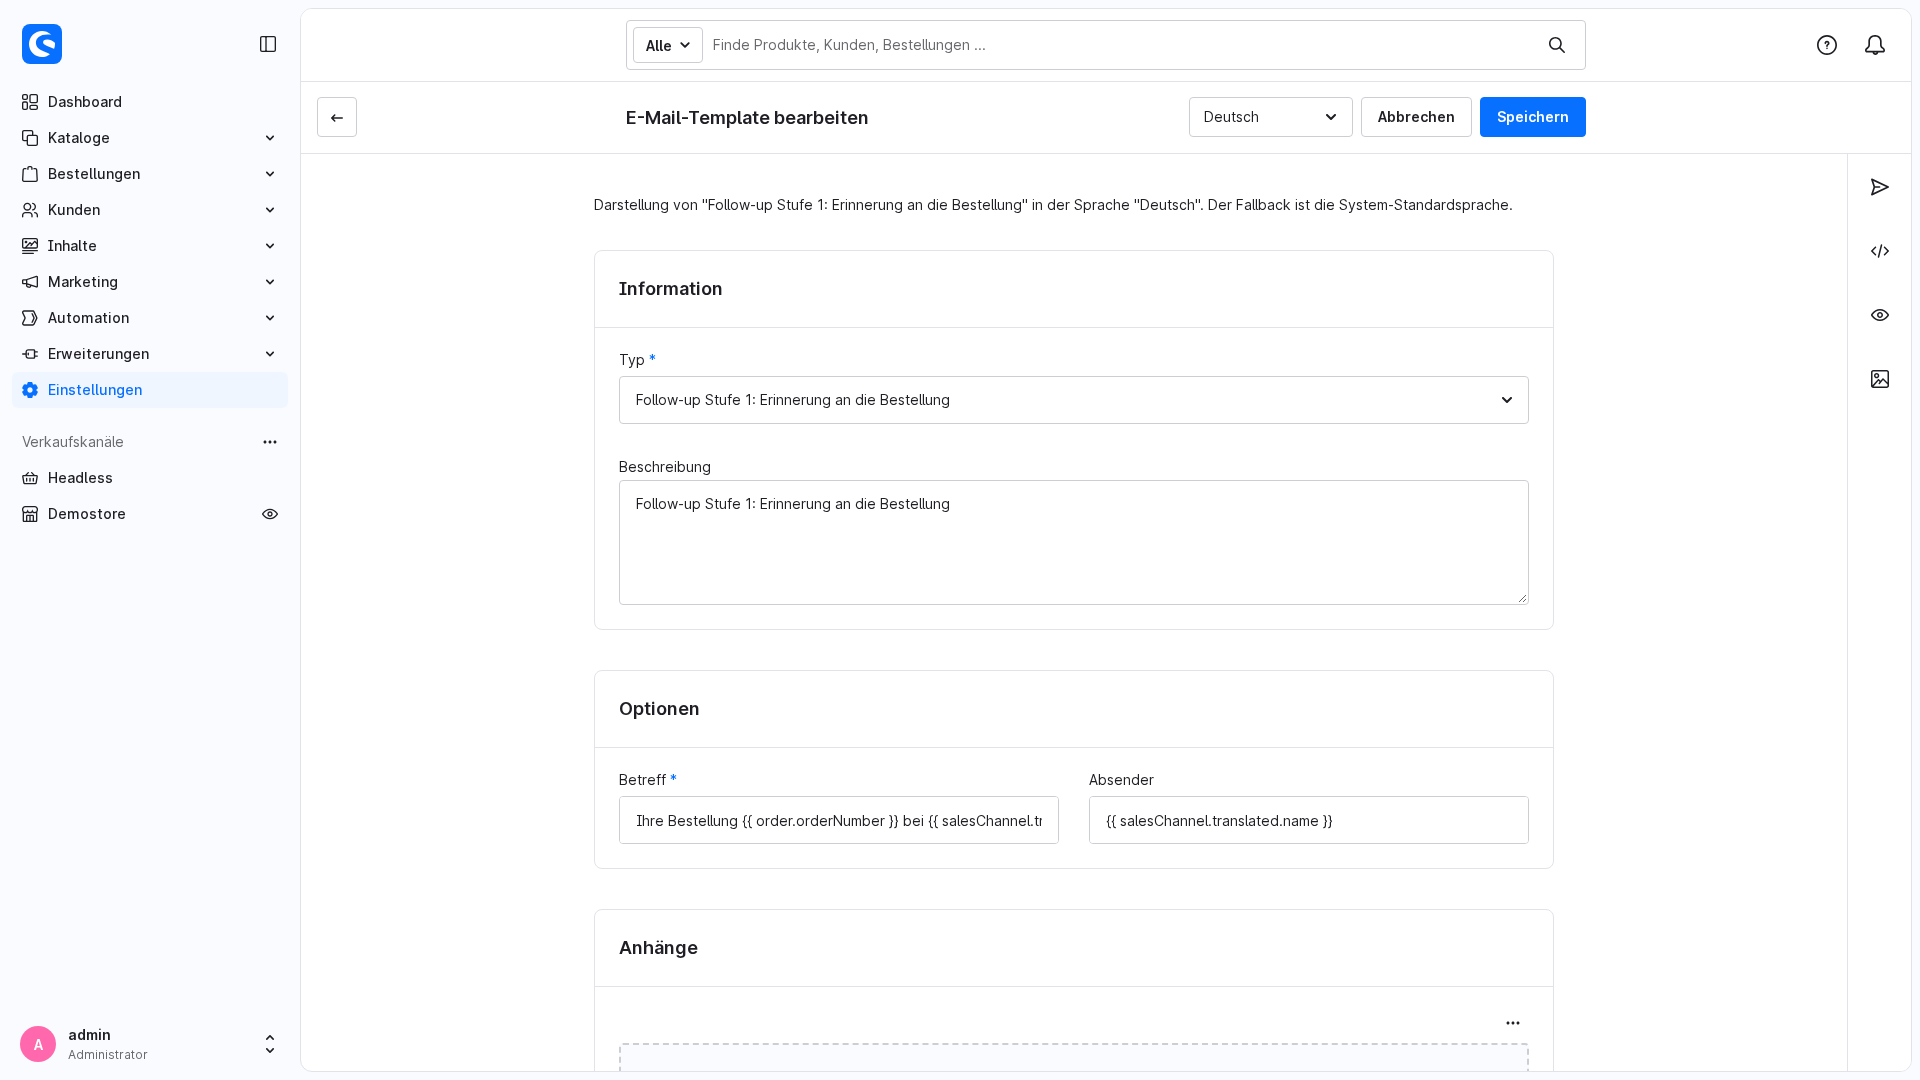The height and width of the screenshot is (1080, 1920).
Task: Open code variables sidebar icon
Action: coord(1880,251)
